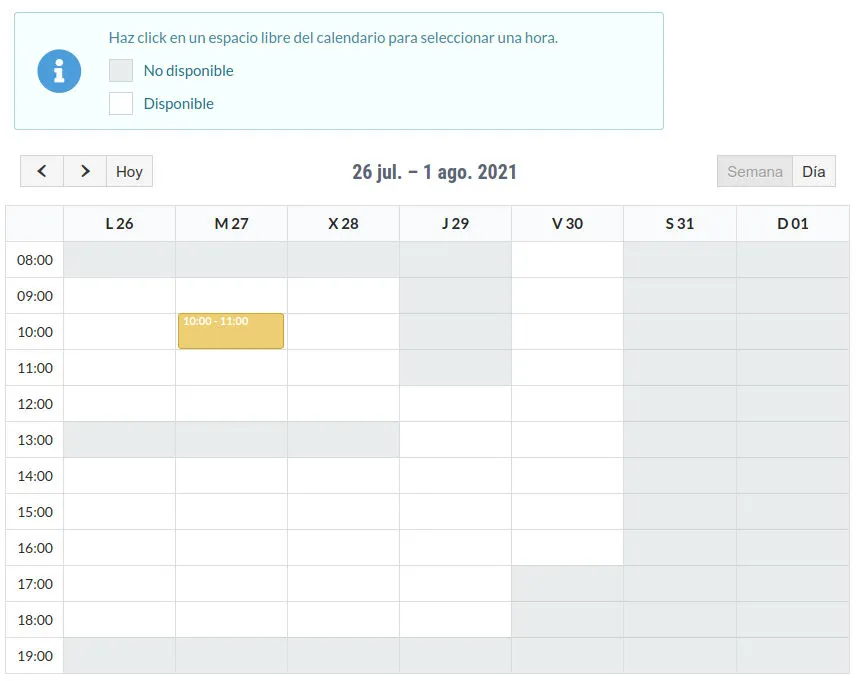Go to the next week arrow
Viewport: 860px width, 681px height.
85,171
